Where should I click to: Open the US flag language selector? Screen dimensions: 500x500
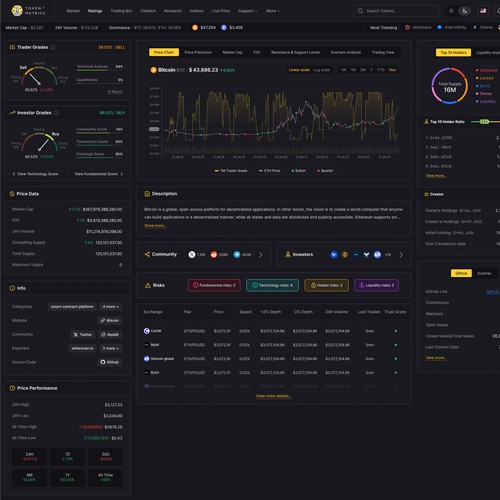tap(483, 11)
